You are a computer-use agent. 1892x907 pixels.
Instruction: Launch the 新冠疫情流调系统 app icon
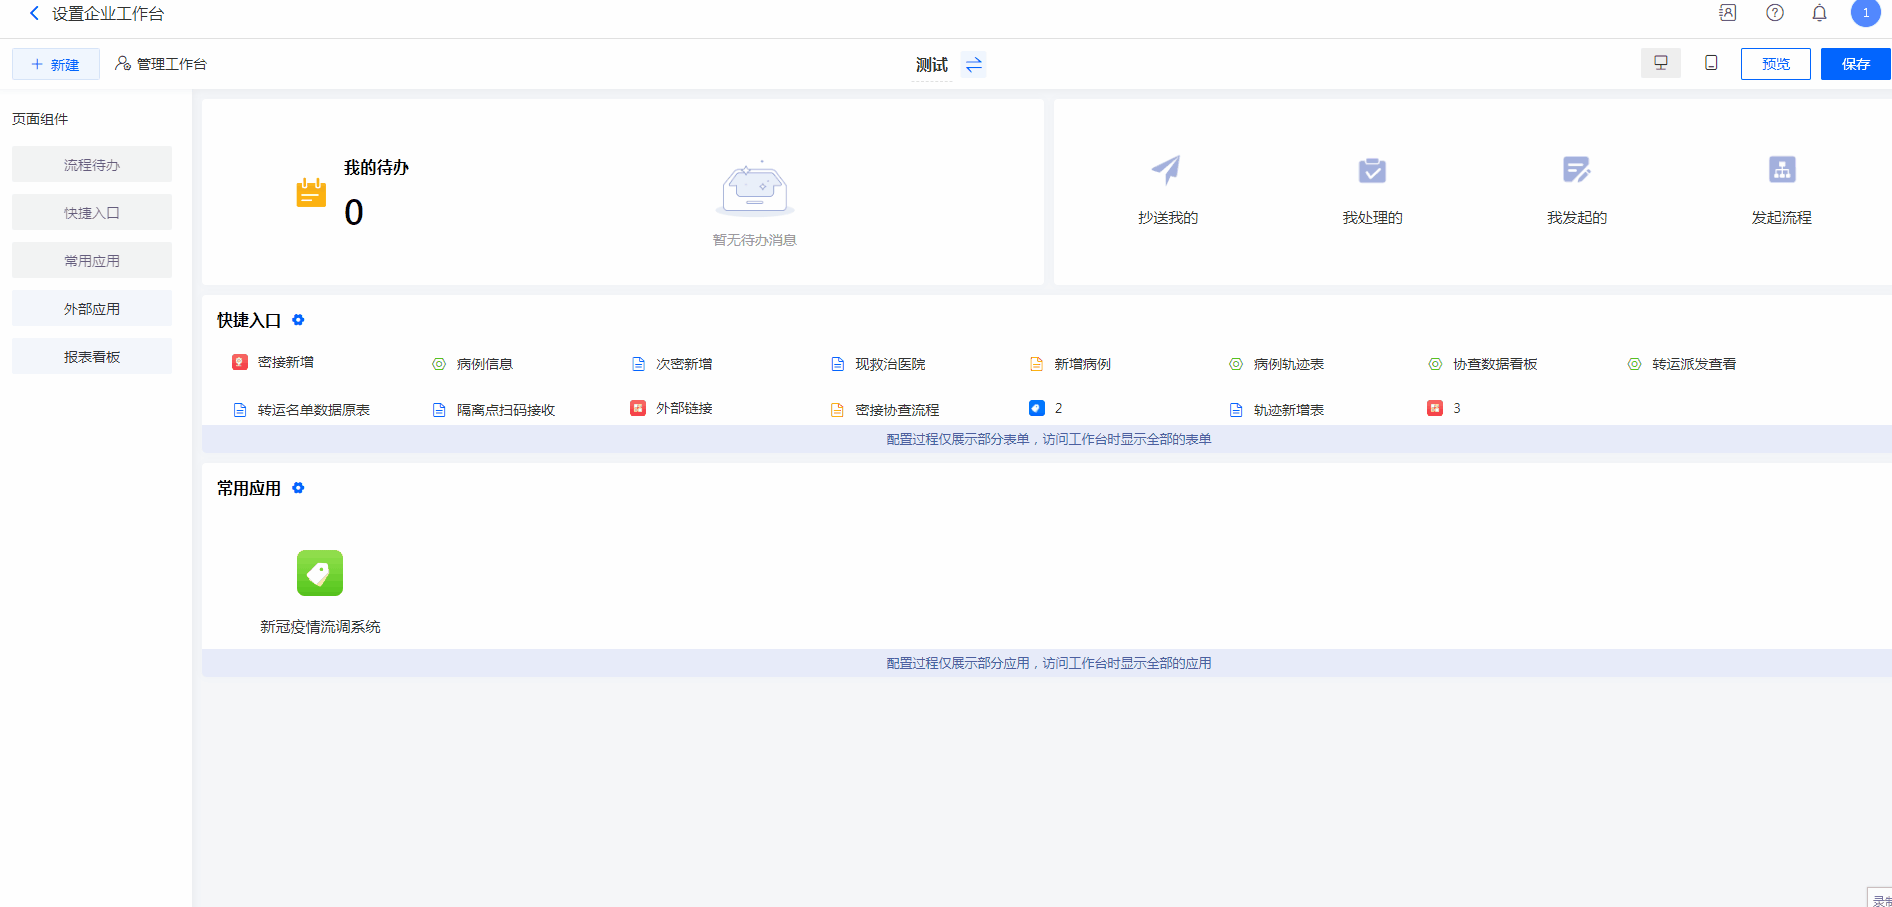pyautogui.click(x=320, y=573)
